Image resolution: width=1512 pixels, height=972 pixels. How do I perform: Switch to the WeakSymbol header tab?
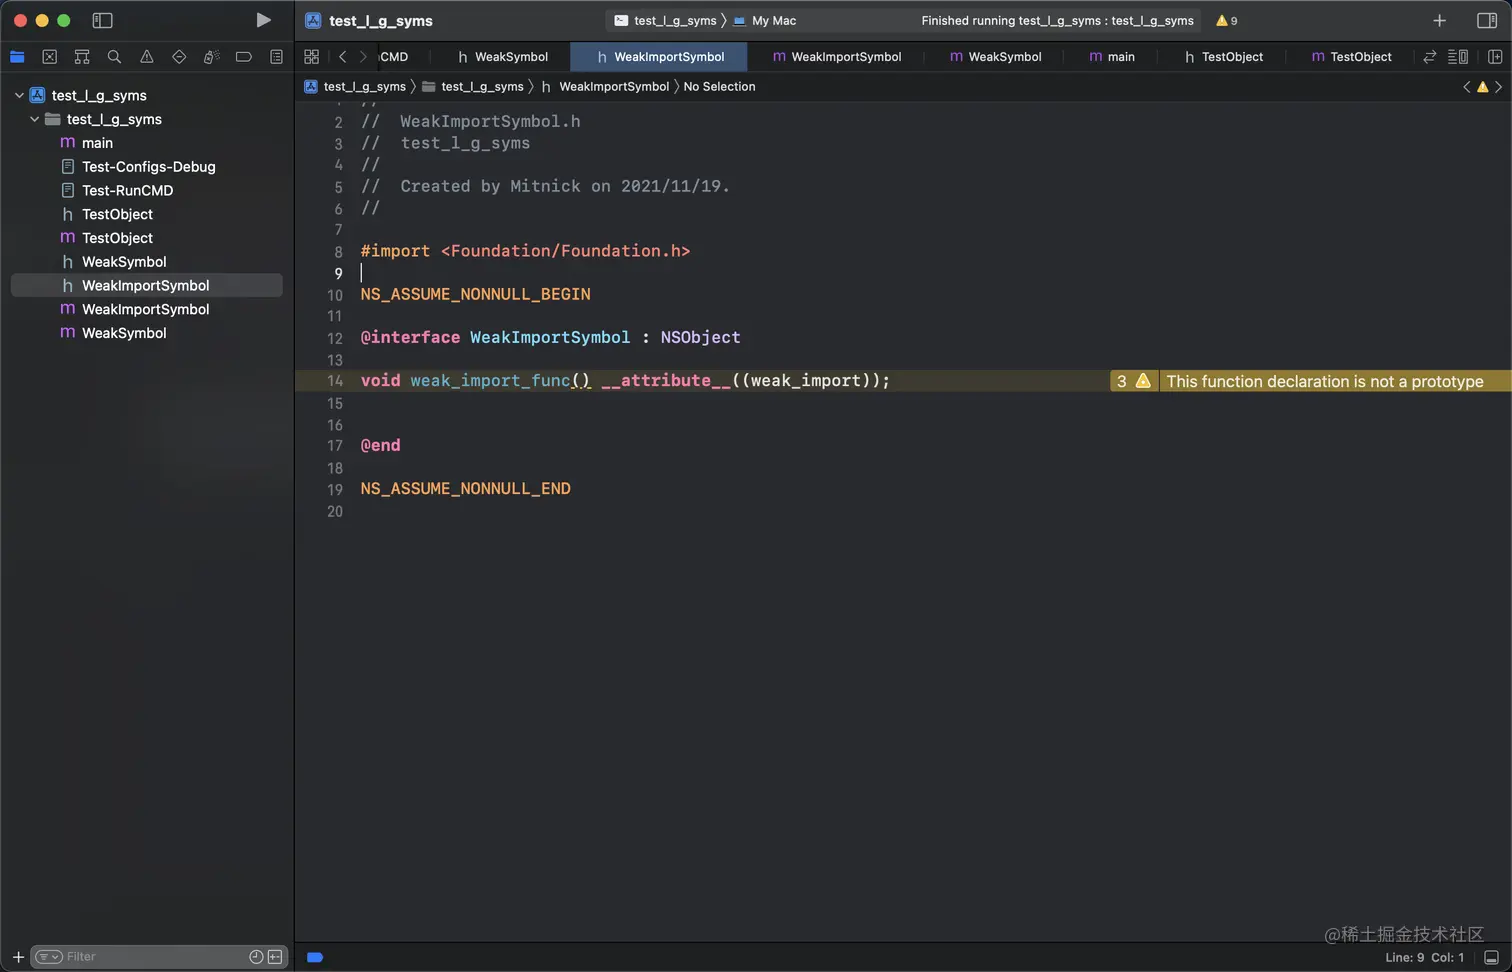click(502, 57)
